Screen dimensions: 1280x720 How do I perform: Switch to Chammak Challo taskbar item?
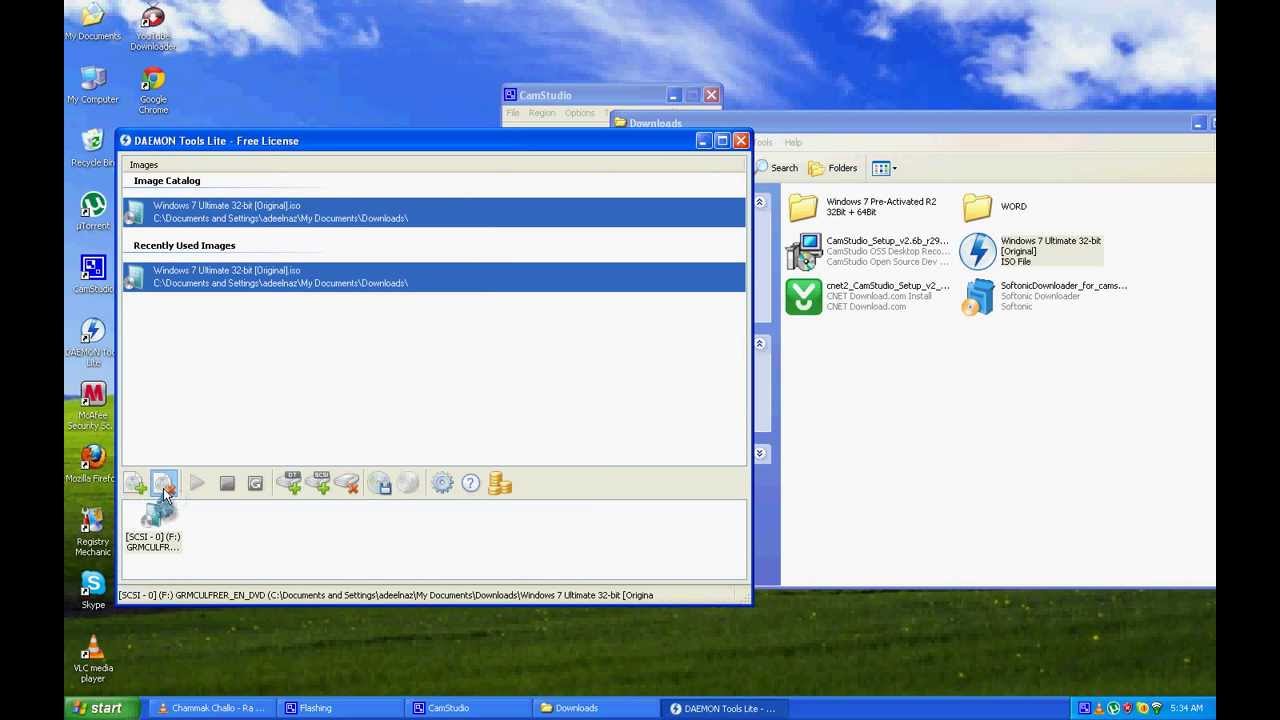211,708
